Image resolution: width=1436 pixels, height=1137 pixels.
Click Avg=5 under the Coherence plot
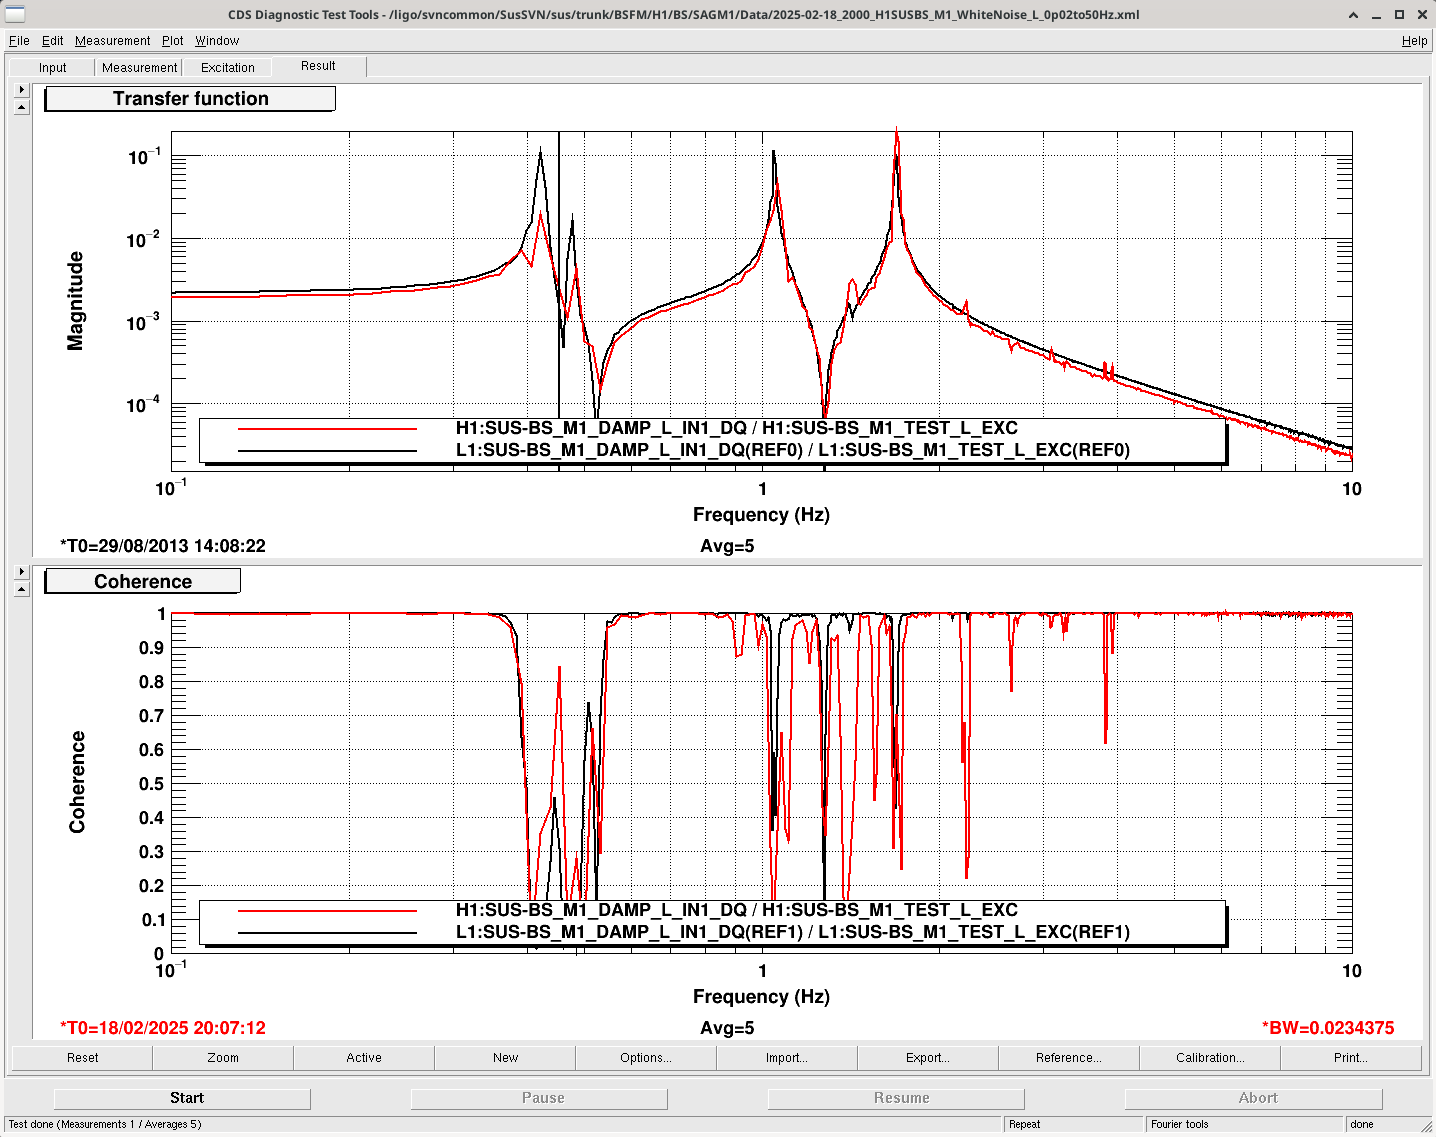tap(727, 1028)
